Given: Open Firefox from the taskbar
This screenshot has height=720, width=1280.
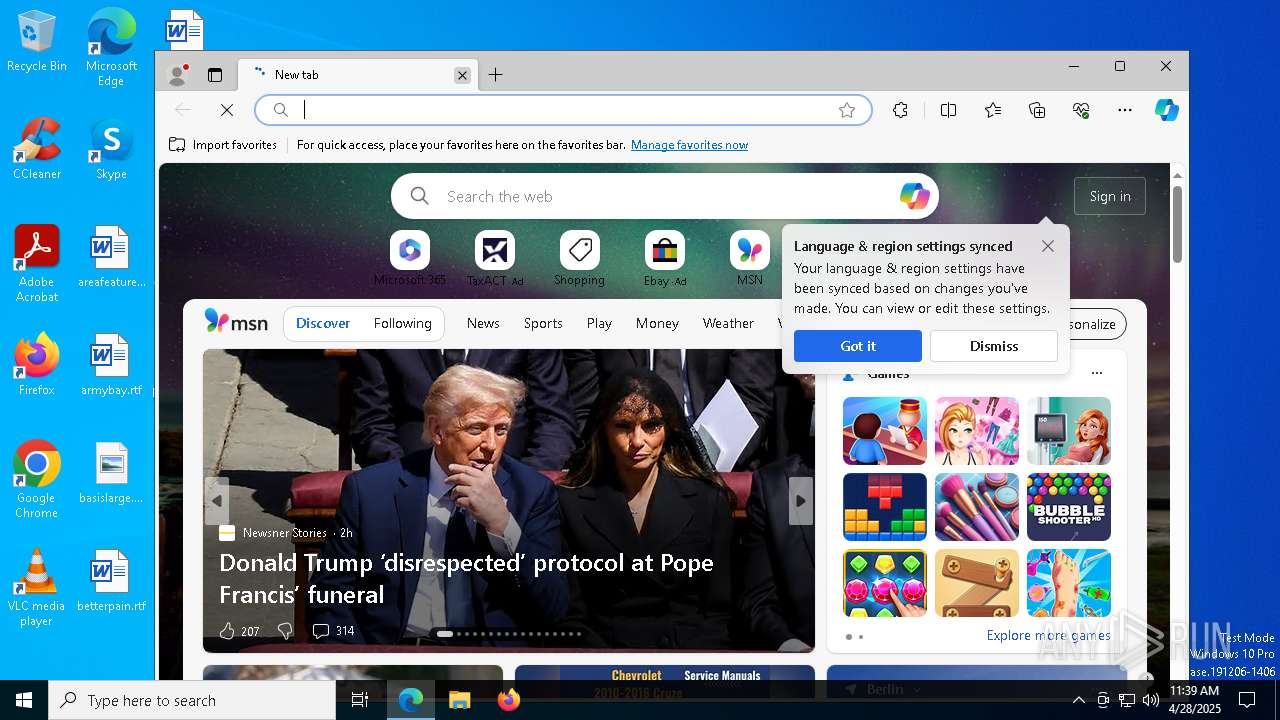Looking at the screenshot, I should click(x=509, y=700).
